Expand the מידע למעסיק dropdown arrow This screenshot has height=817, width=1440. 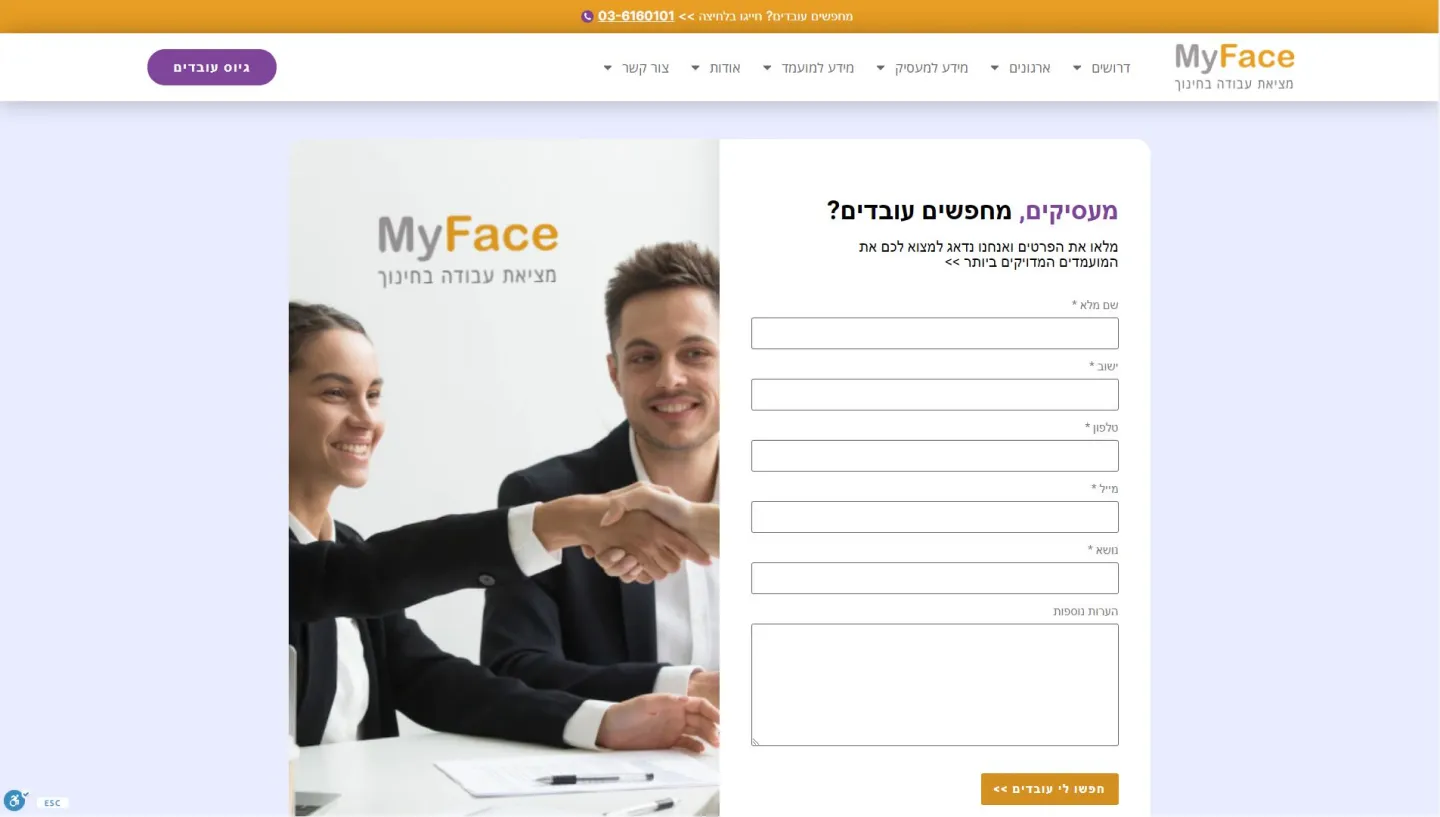pyautogui.click(x=881, y=68)
